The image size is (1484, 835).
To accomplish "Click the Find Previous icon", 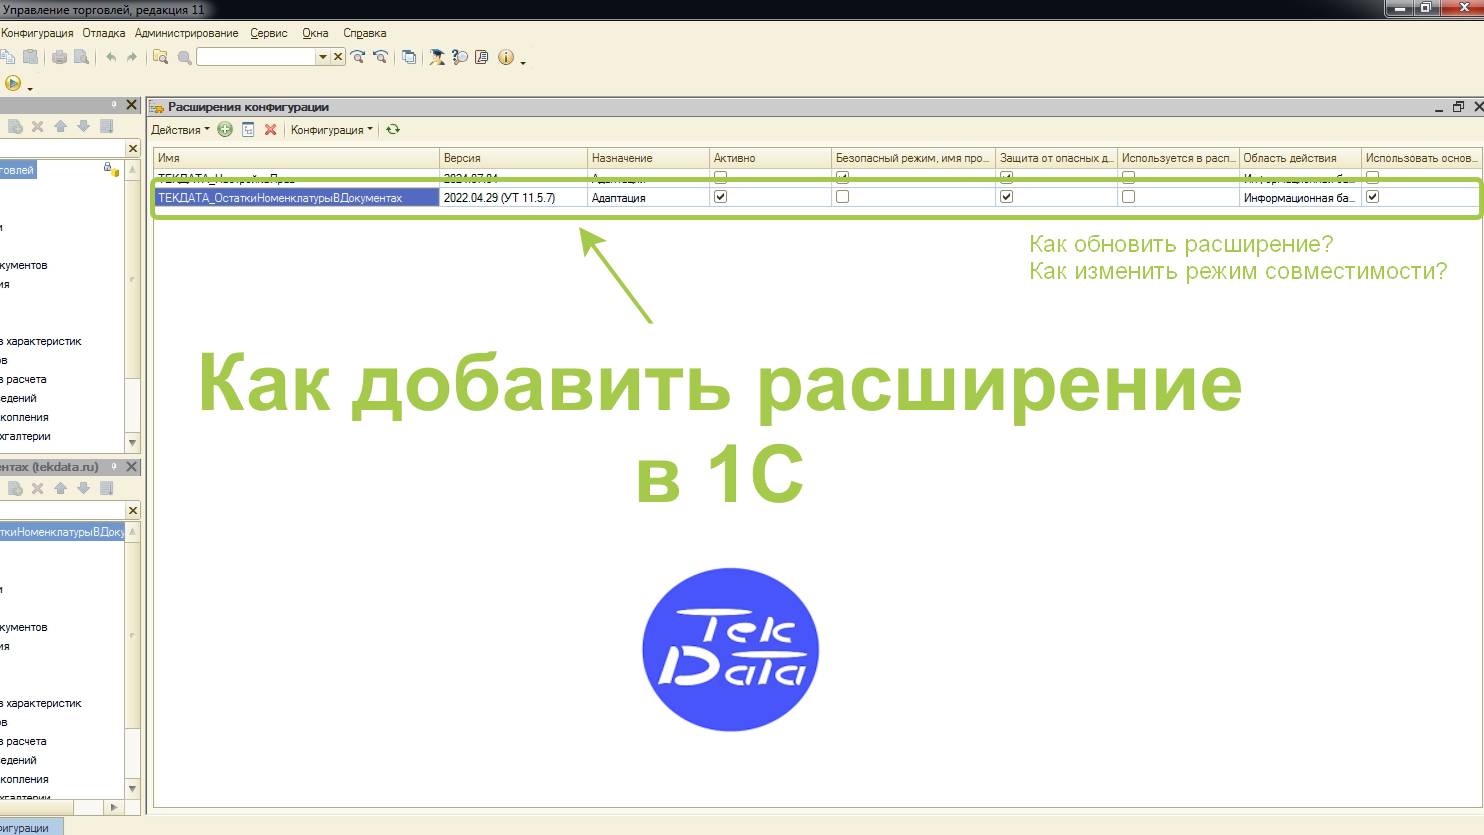I will click(380, 57).
